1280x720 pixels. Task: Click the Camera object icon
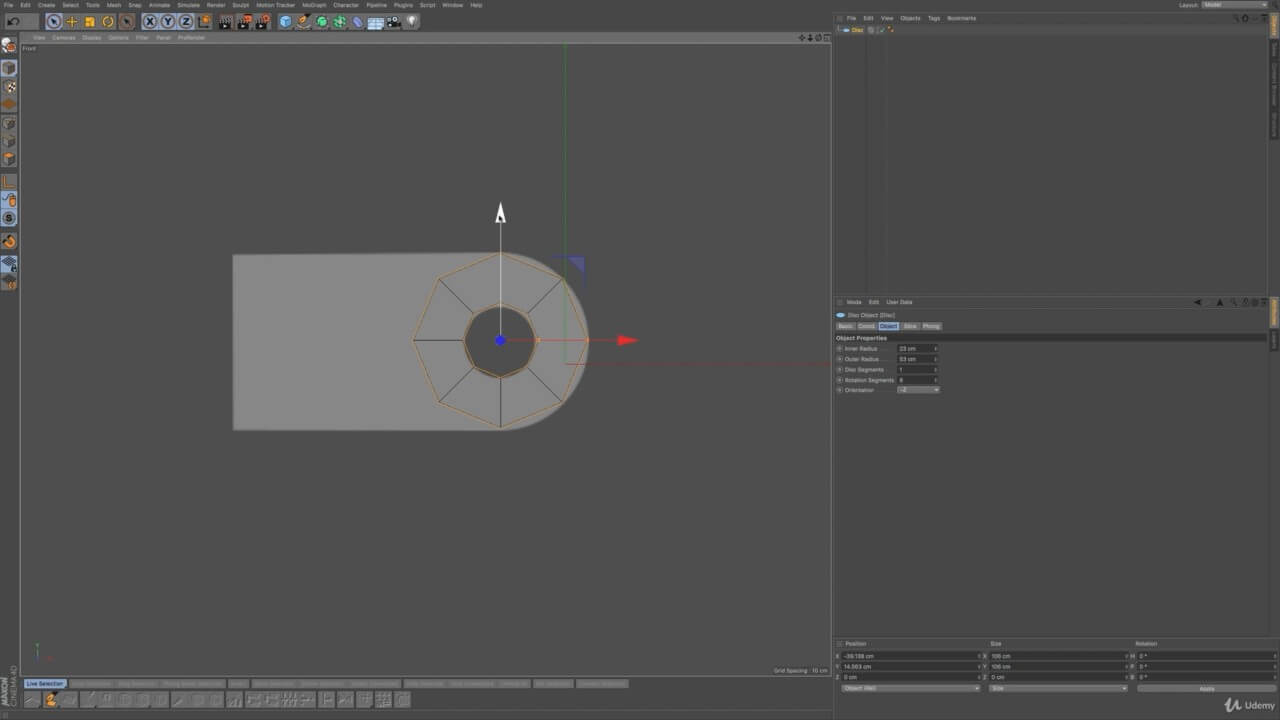point(394,21)
